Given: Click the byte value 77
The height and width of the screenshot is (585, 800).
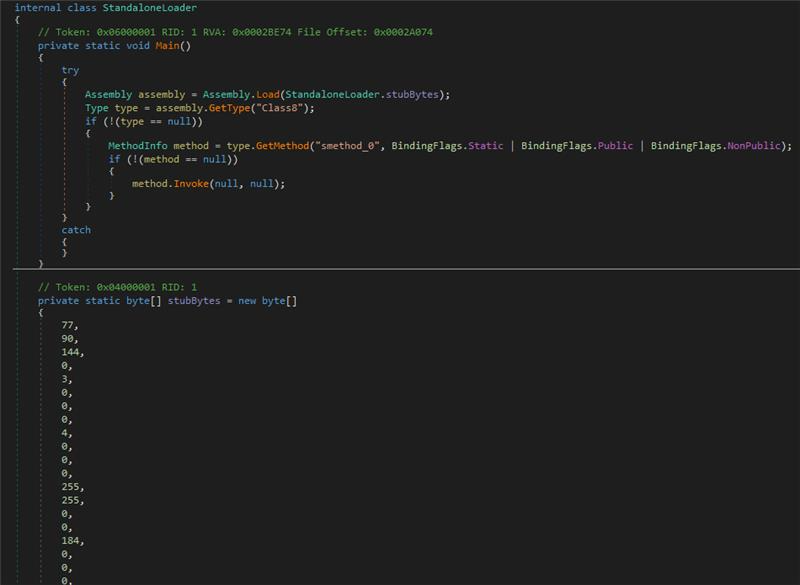Looking at the screenshot, I should pos(67,325).
